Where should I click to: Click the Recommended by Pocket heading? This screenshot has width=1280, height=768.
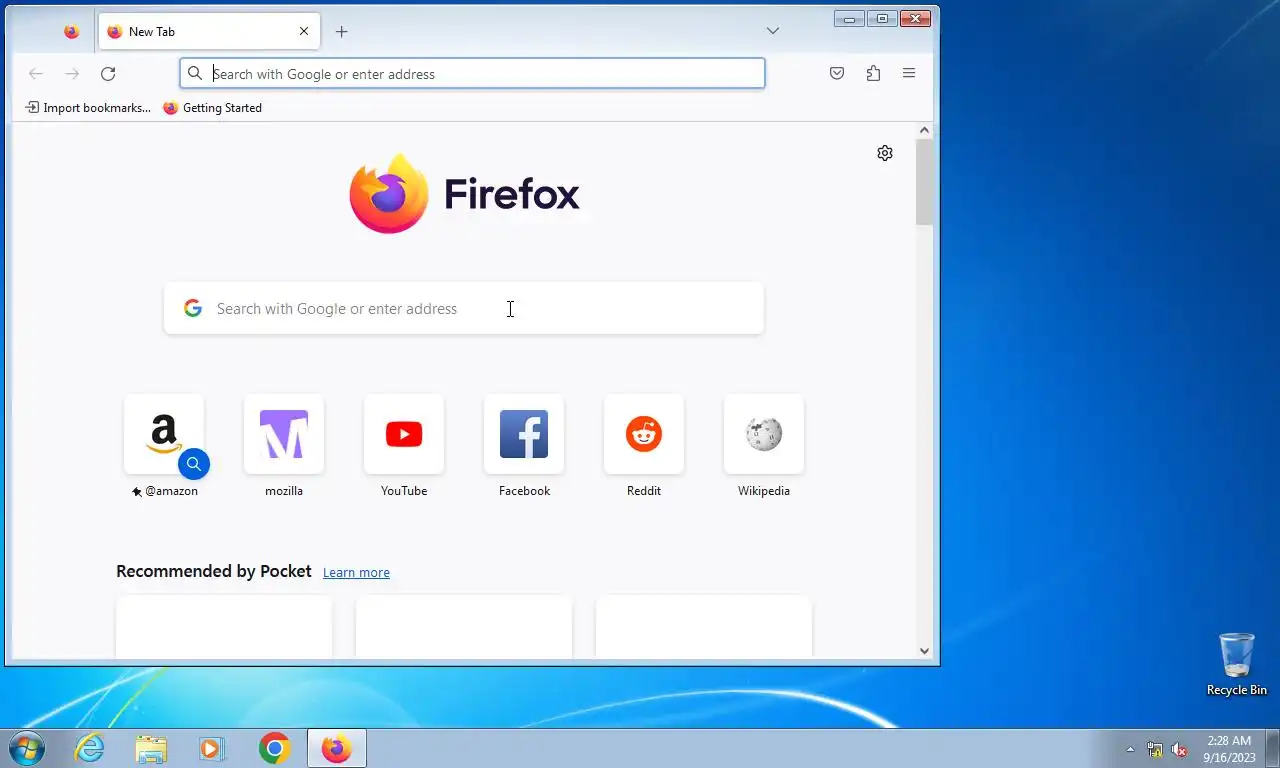coord(214,571)
